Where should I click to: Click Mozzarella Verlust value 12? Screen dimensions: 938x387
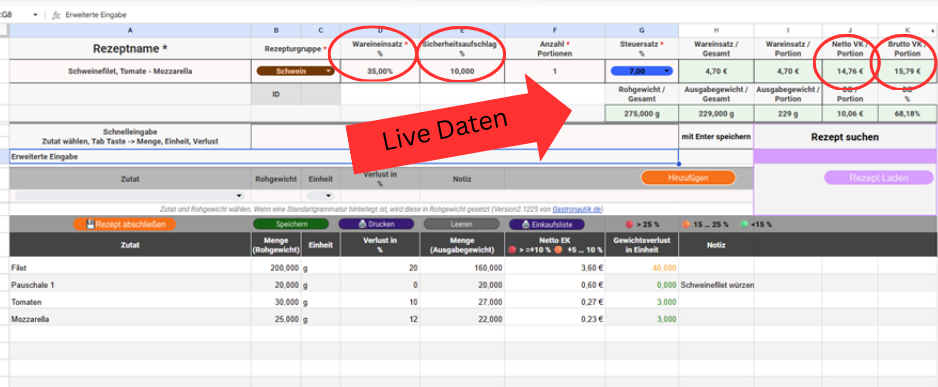click(x=413, y=319)
